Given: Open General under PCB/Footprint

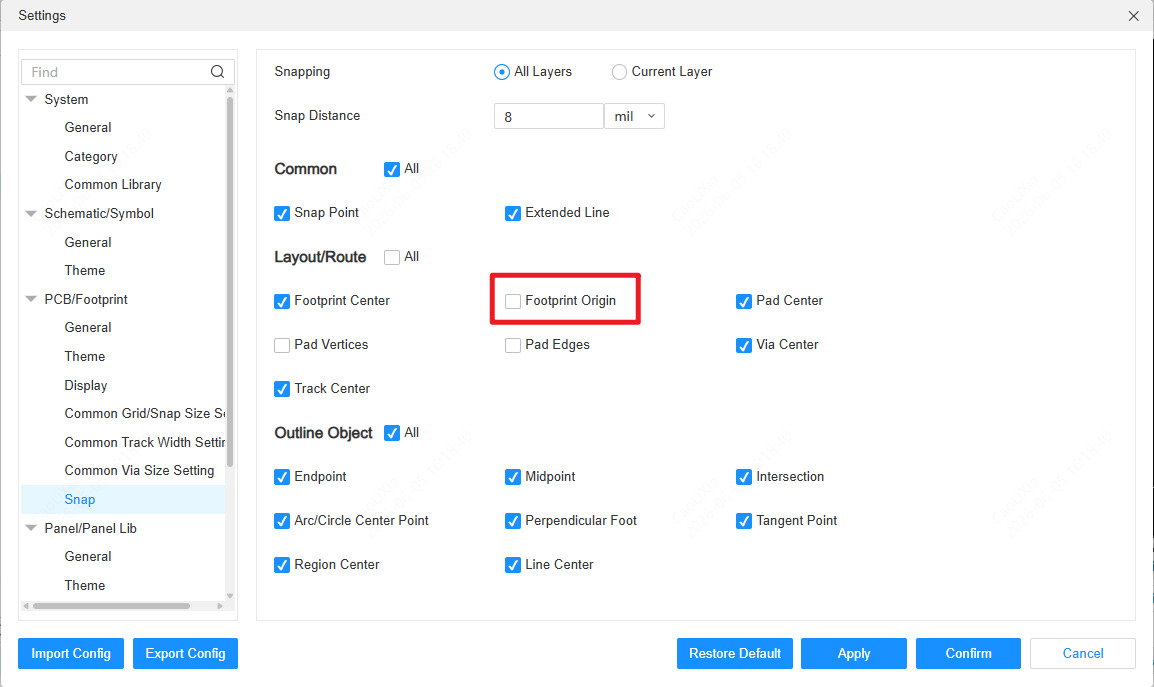Looking at the screenshot, I should [88, 328].
